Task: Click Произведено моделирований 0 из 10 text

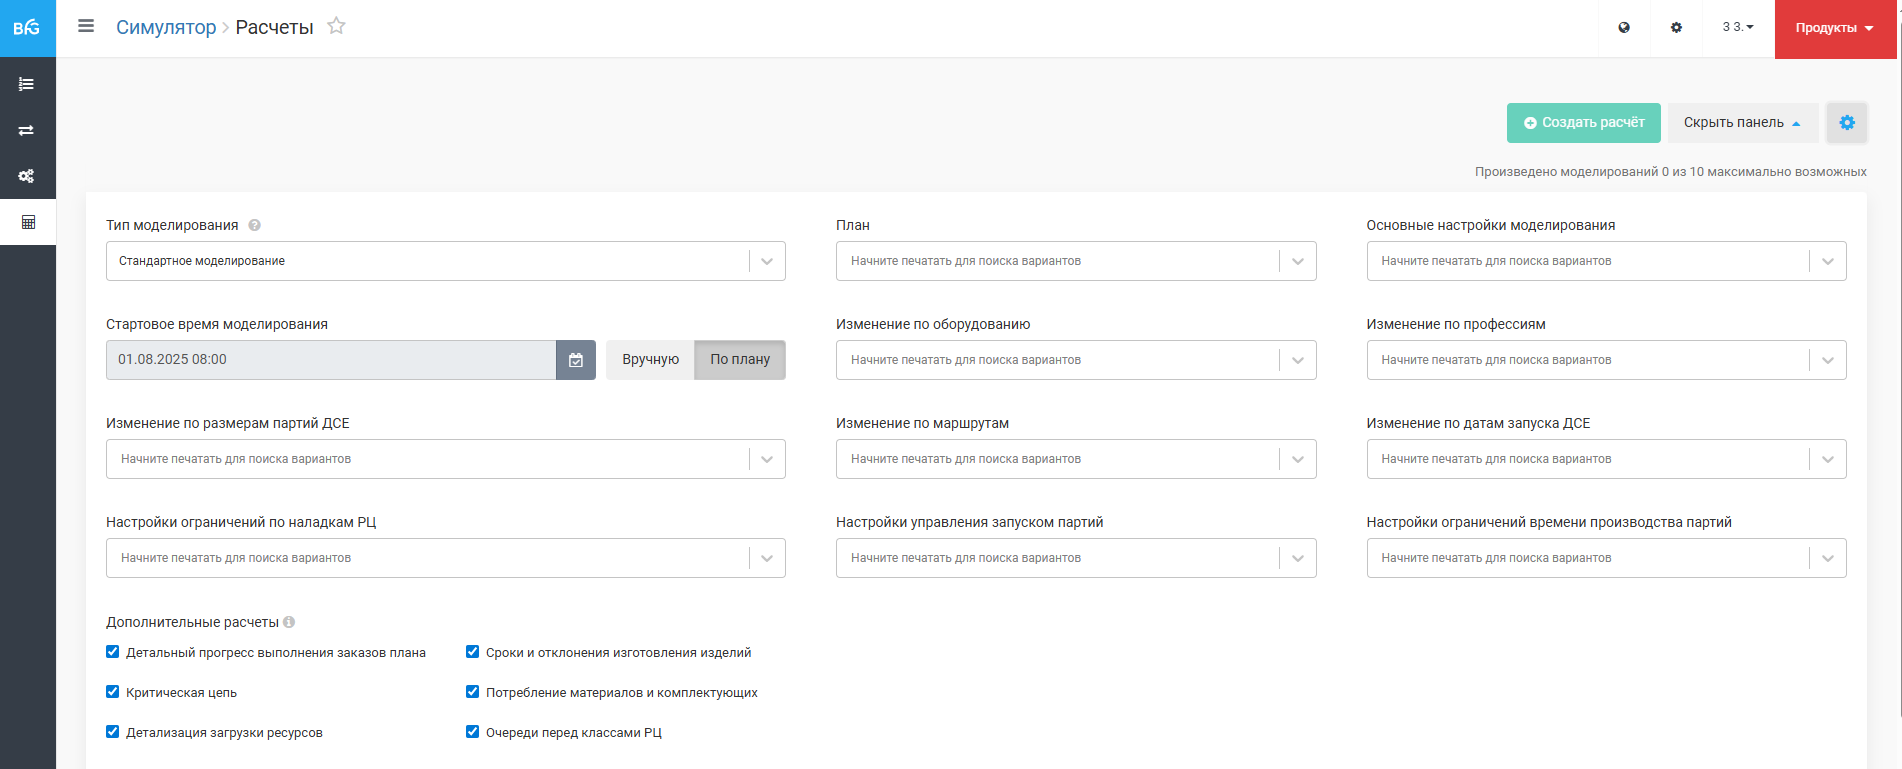Action: click(x=1671, y=172)
